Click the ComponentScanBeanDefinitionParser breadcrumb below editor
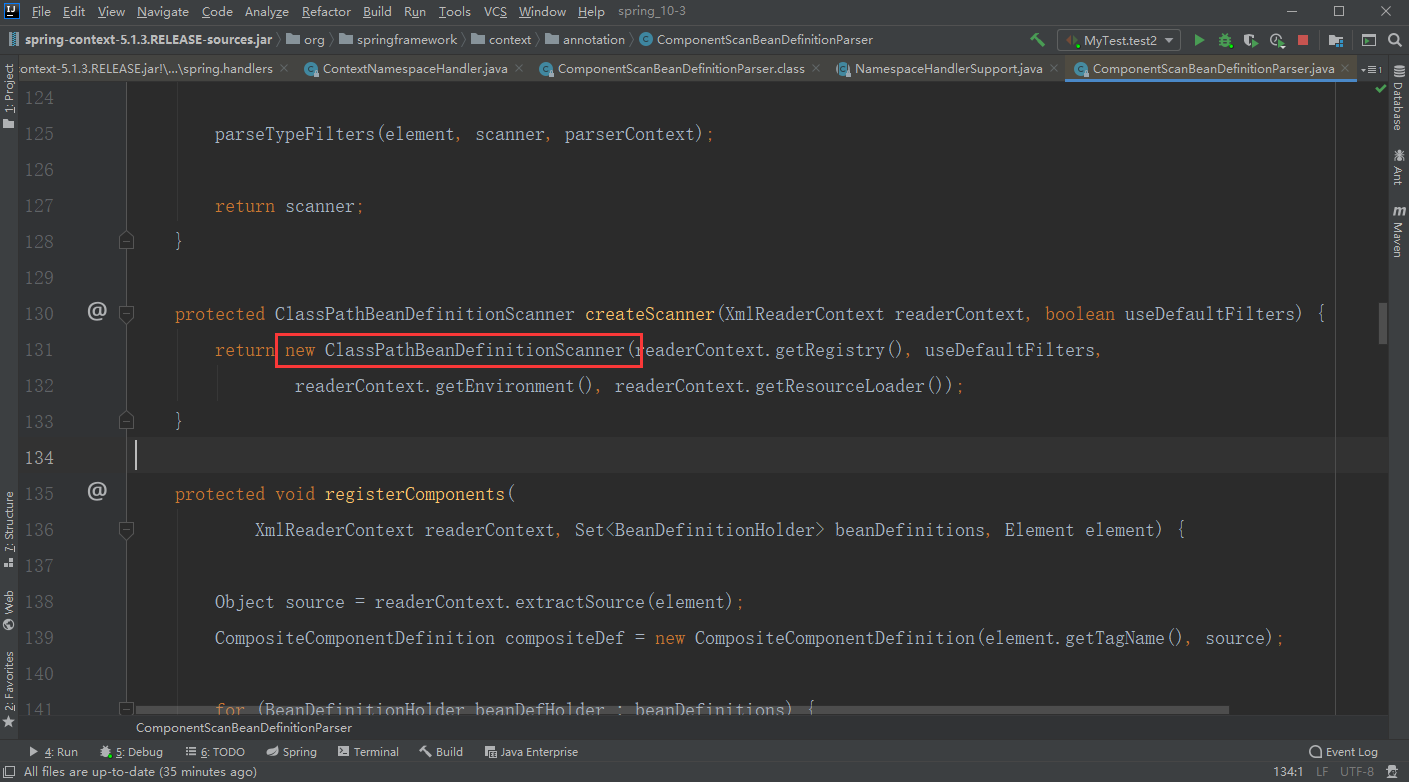The width and height of the screenshot is (1409, 782). [244, 728]
